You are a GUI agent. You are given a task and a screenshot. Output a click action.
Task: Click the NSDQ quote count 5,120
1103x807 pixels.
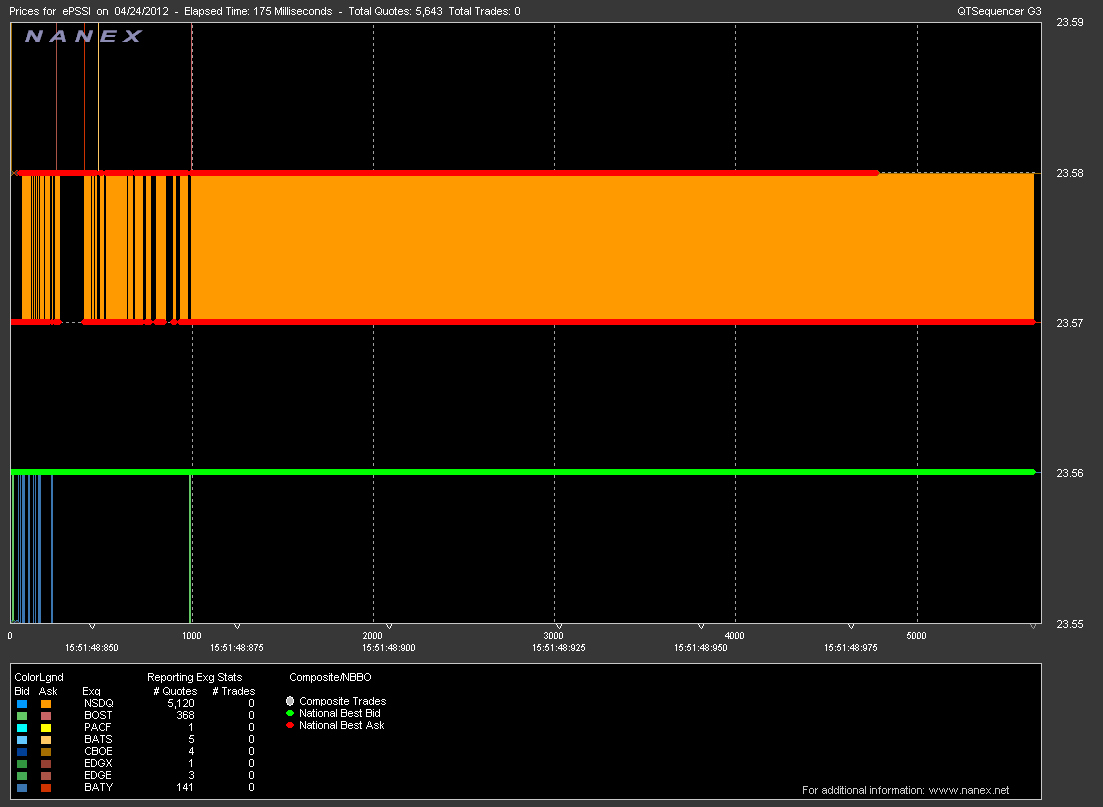[180, 704]
